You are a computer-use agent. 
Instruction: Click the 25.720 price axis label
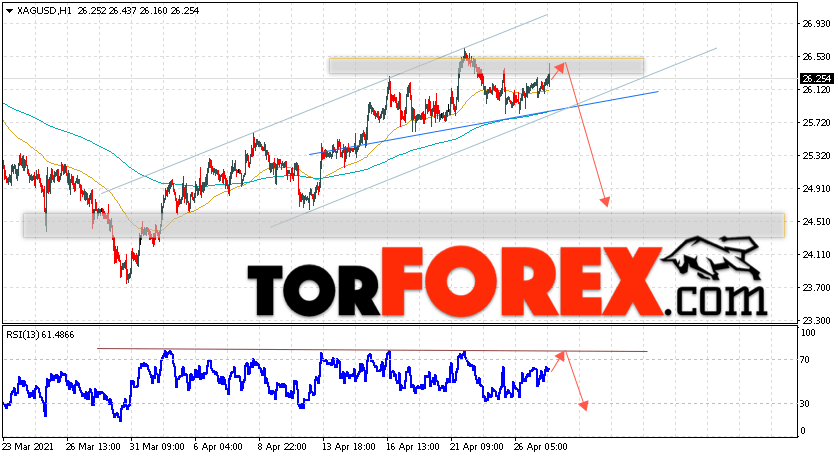pos(817,123)
